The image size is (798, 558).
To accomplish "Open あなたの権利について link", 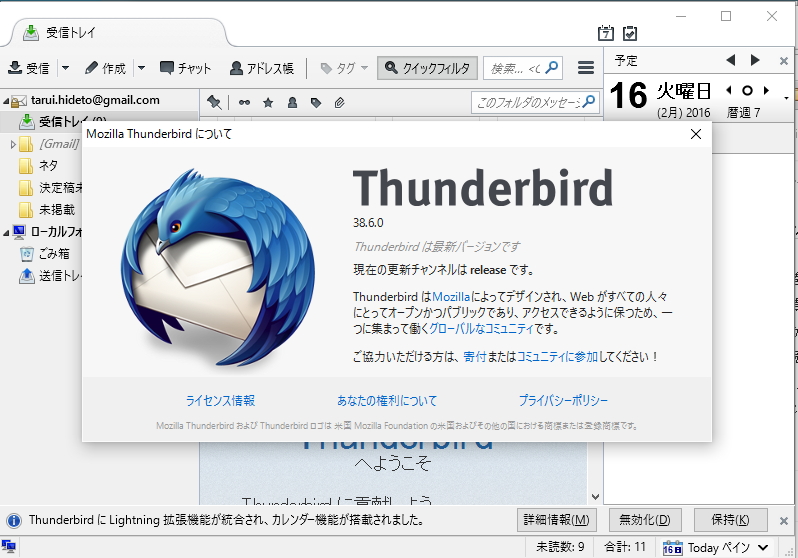I will click(x=387, y=401).
